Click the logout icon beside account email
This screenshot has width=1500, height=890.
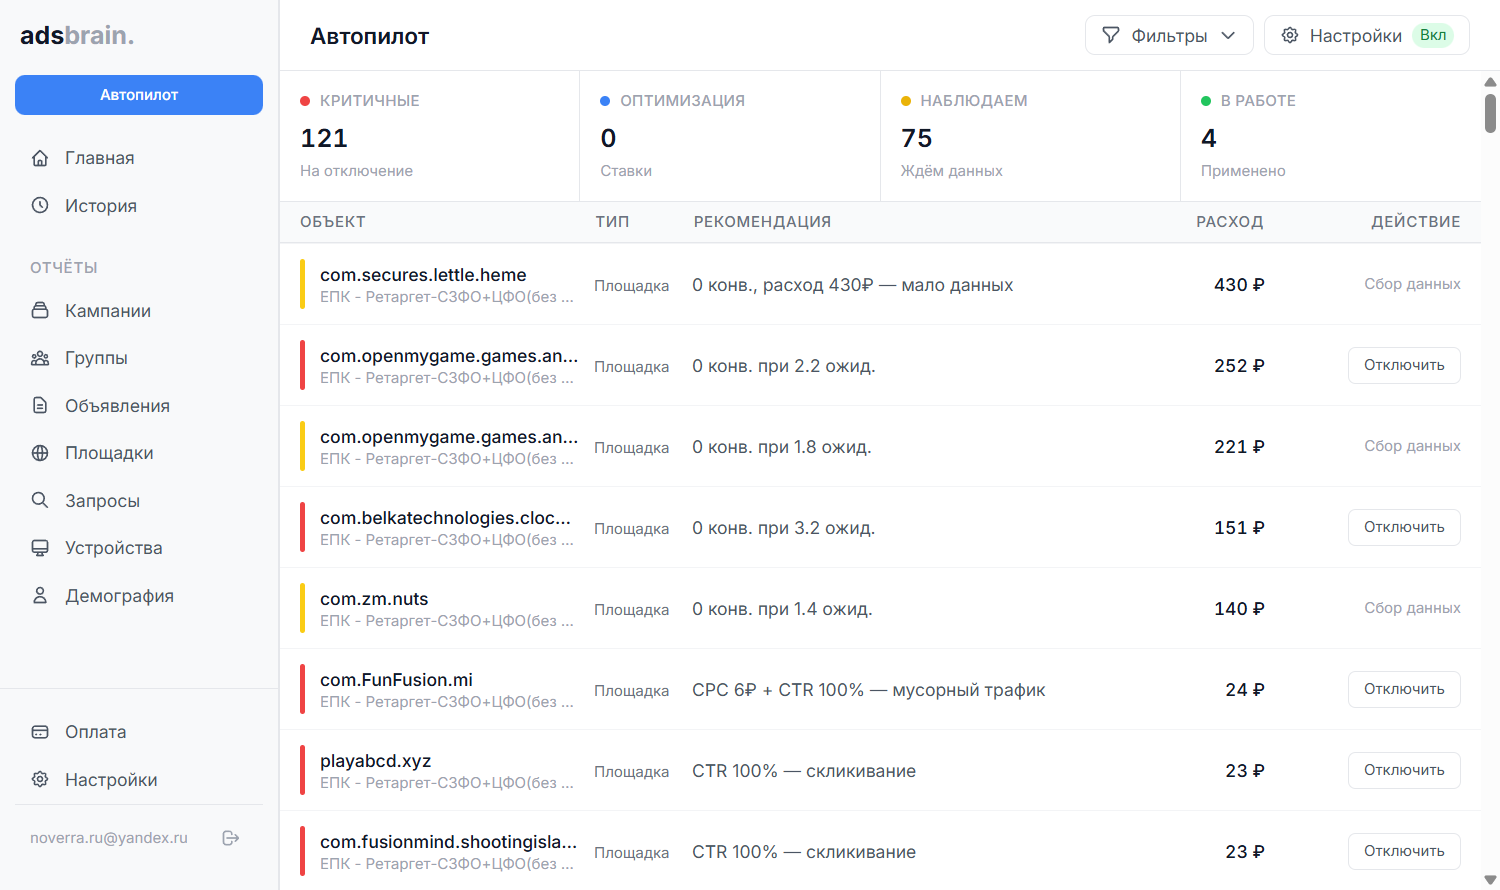[230, 838]
